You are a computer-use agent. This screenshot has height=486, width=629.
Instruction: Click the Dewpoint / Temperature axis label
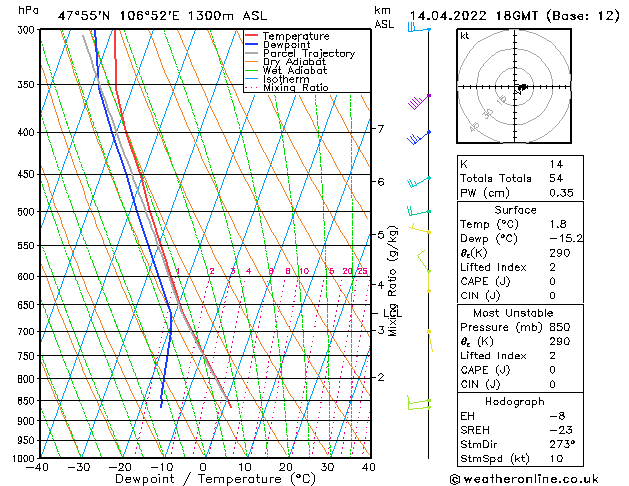click(203, 479)
